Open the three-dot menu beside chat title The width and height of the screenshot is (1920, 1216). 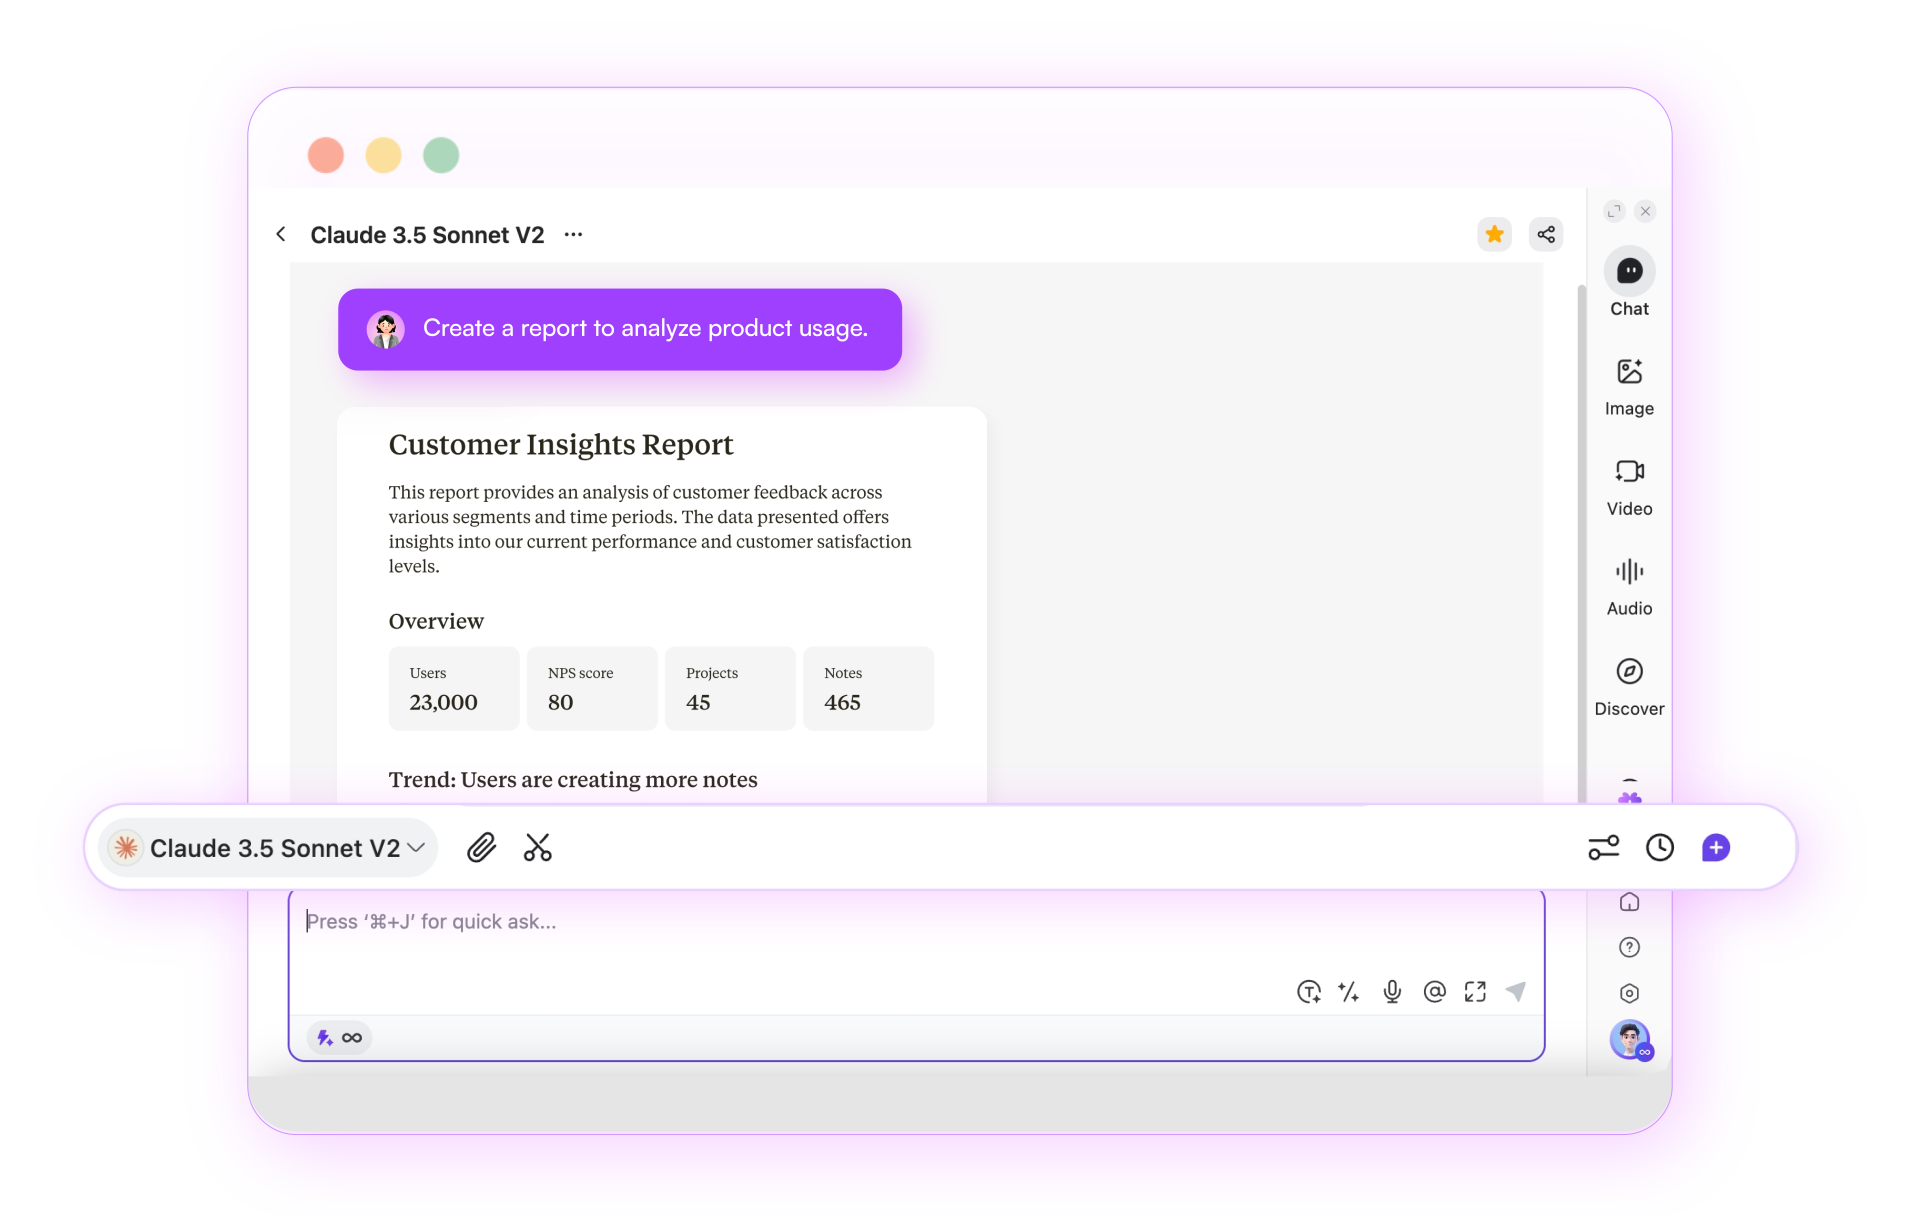coord(573,234)
